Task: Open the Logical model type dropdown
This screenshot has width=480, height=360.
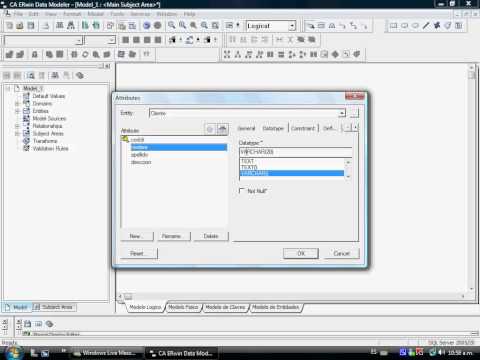Action: pos(292,26)
